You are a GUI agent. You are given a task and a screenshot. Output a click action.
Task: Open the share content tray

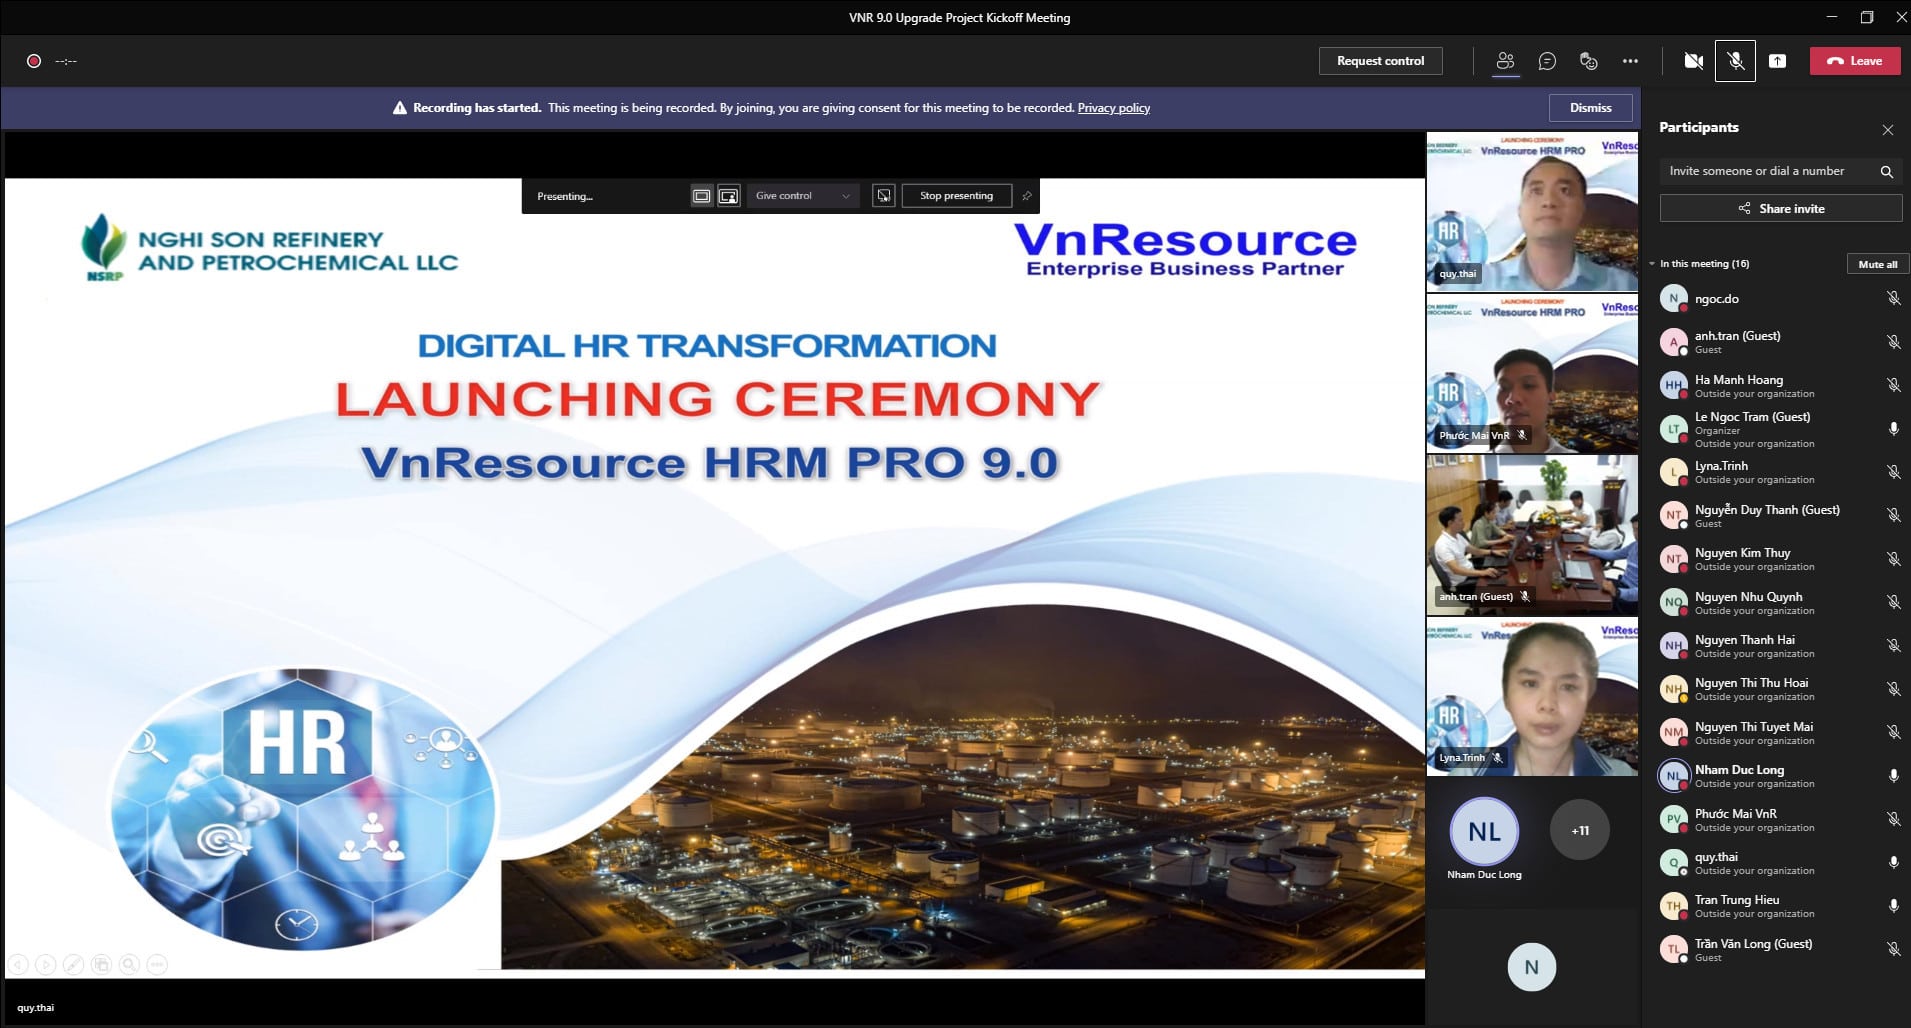1777,61
